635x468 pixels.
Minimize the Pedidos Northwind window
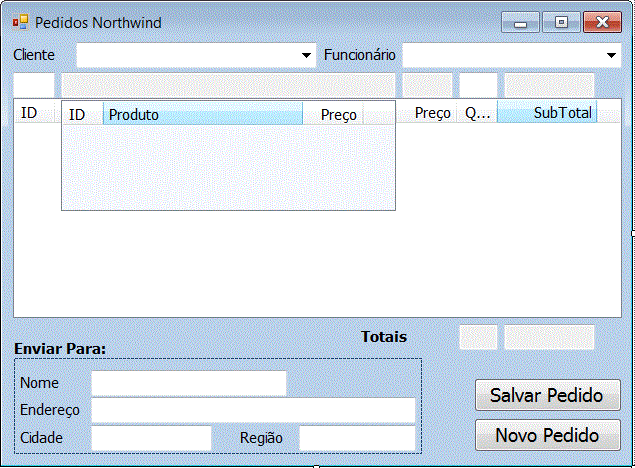[520, 22]
